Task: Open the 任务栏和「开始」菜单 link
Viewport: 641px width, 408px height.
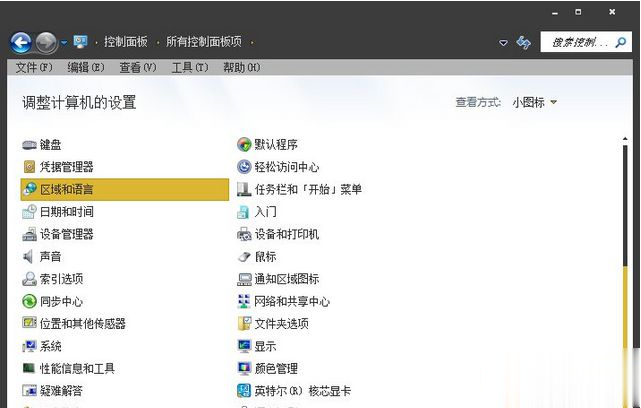Action: tap(308, 189)
